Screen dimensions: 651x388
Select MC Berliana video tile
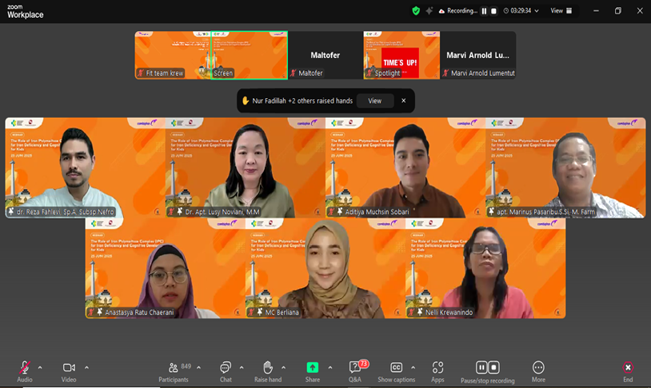[326, 268]
